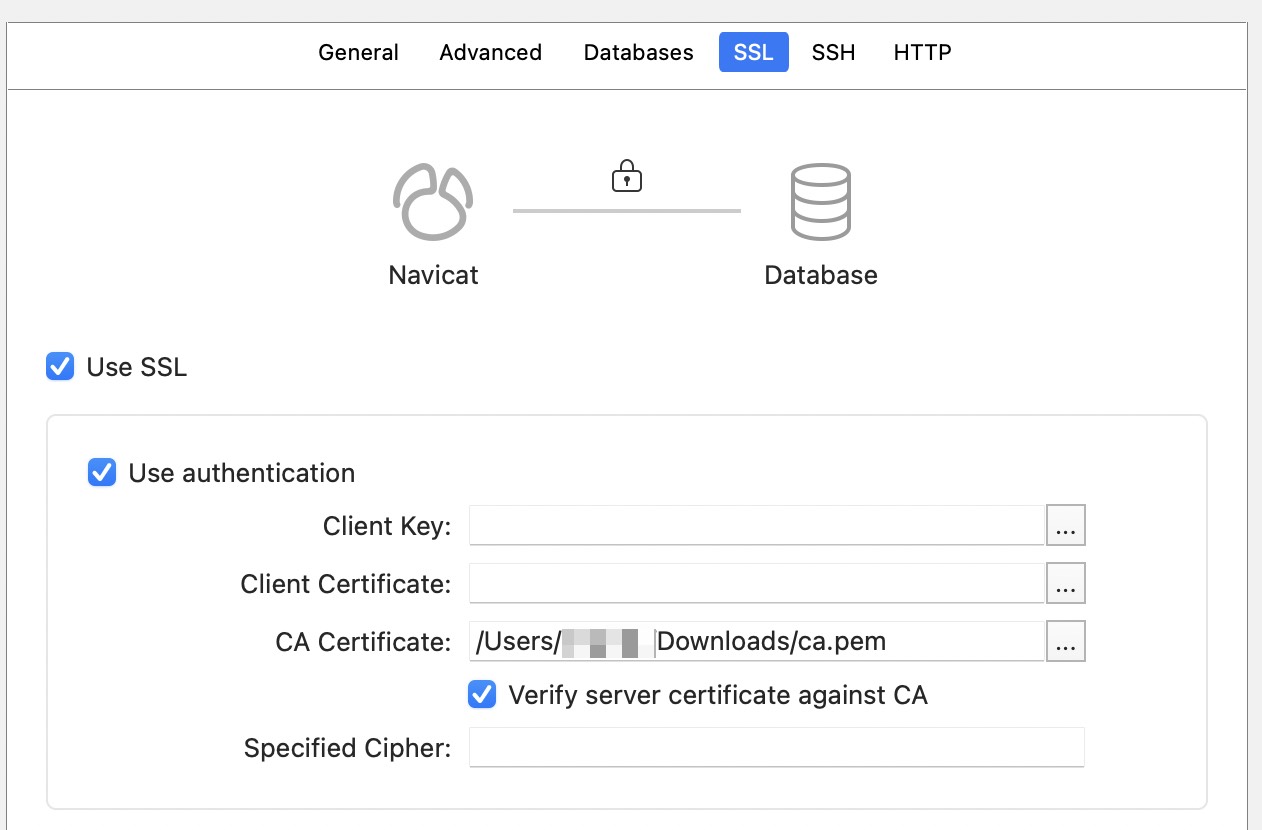The height and width of the screenshot is (830, 1262).
Task: Select the SSL tab
Action: [753, 52]
